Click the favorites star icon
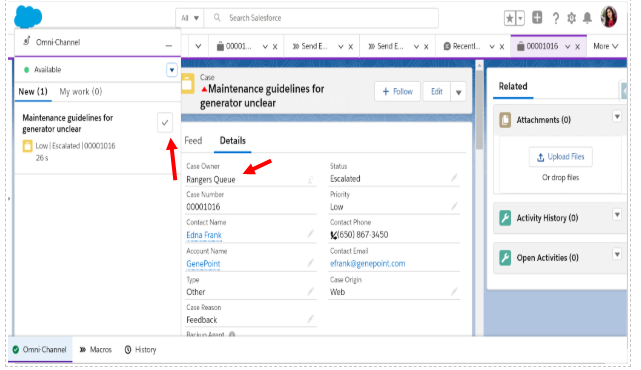641x370 pixels. [x=510, y=18]
